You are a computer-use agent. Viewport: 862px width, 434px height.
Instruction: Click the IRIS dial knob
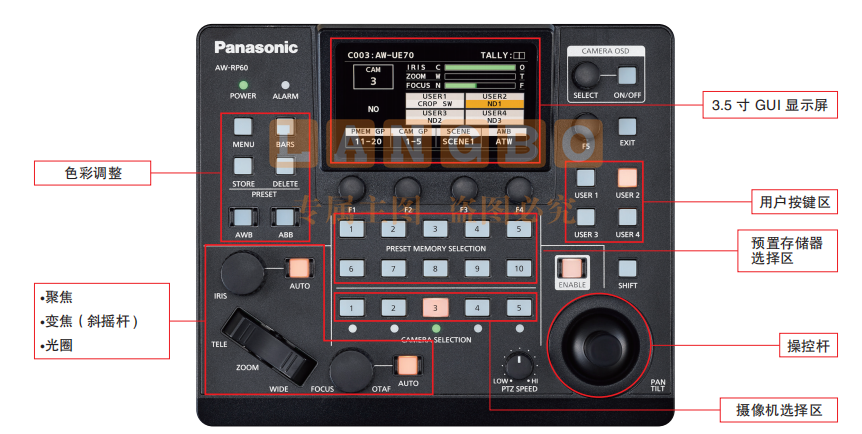point(242,272)
